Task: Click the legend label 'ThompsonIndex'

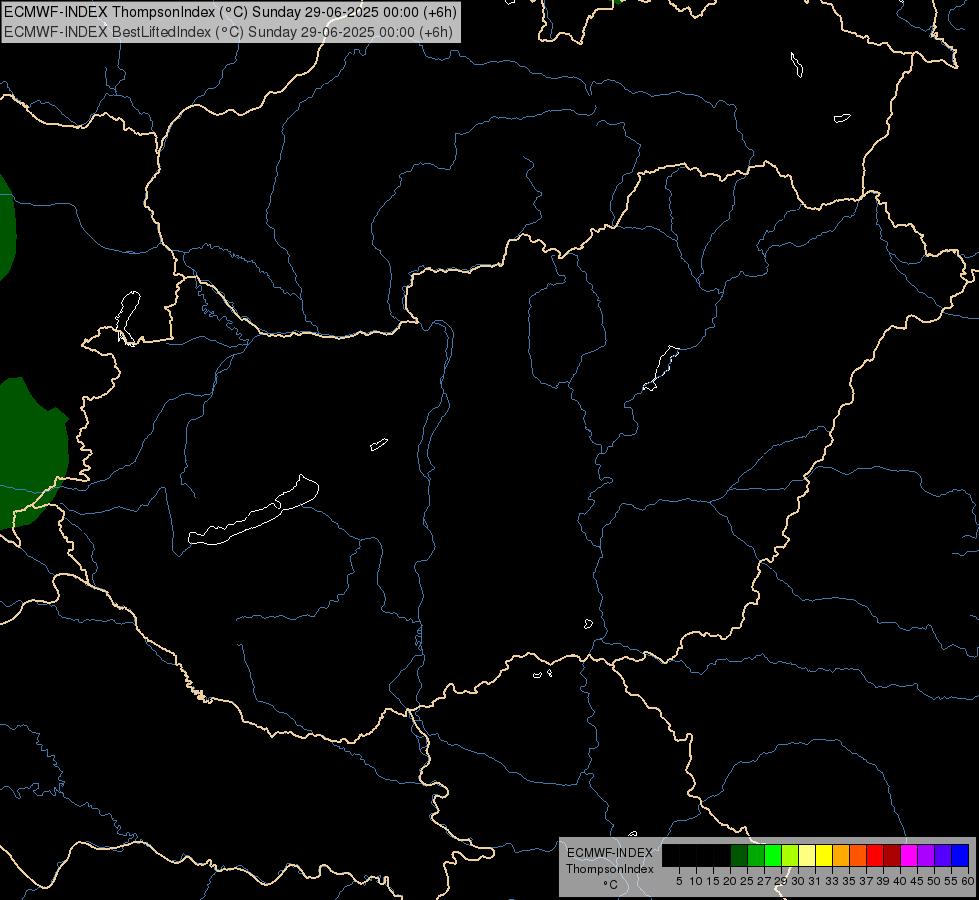Action: [x=610, y=869]
